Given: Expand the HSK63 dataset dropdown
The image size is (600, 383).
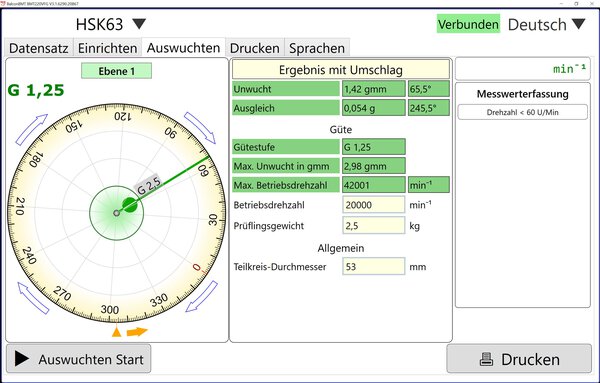Looking at the screenshot, I should (139, 24).
